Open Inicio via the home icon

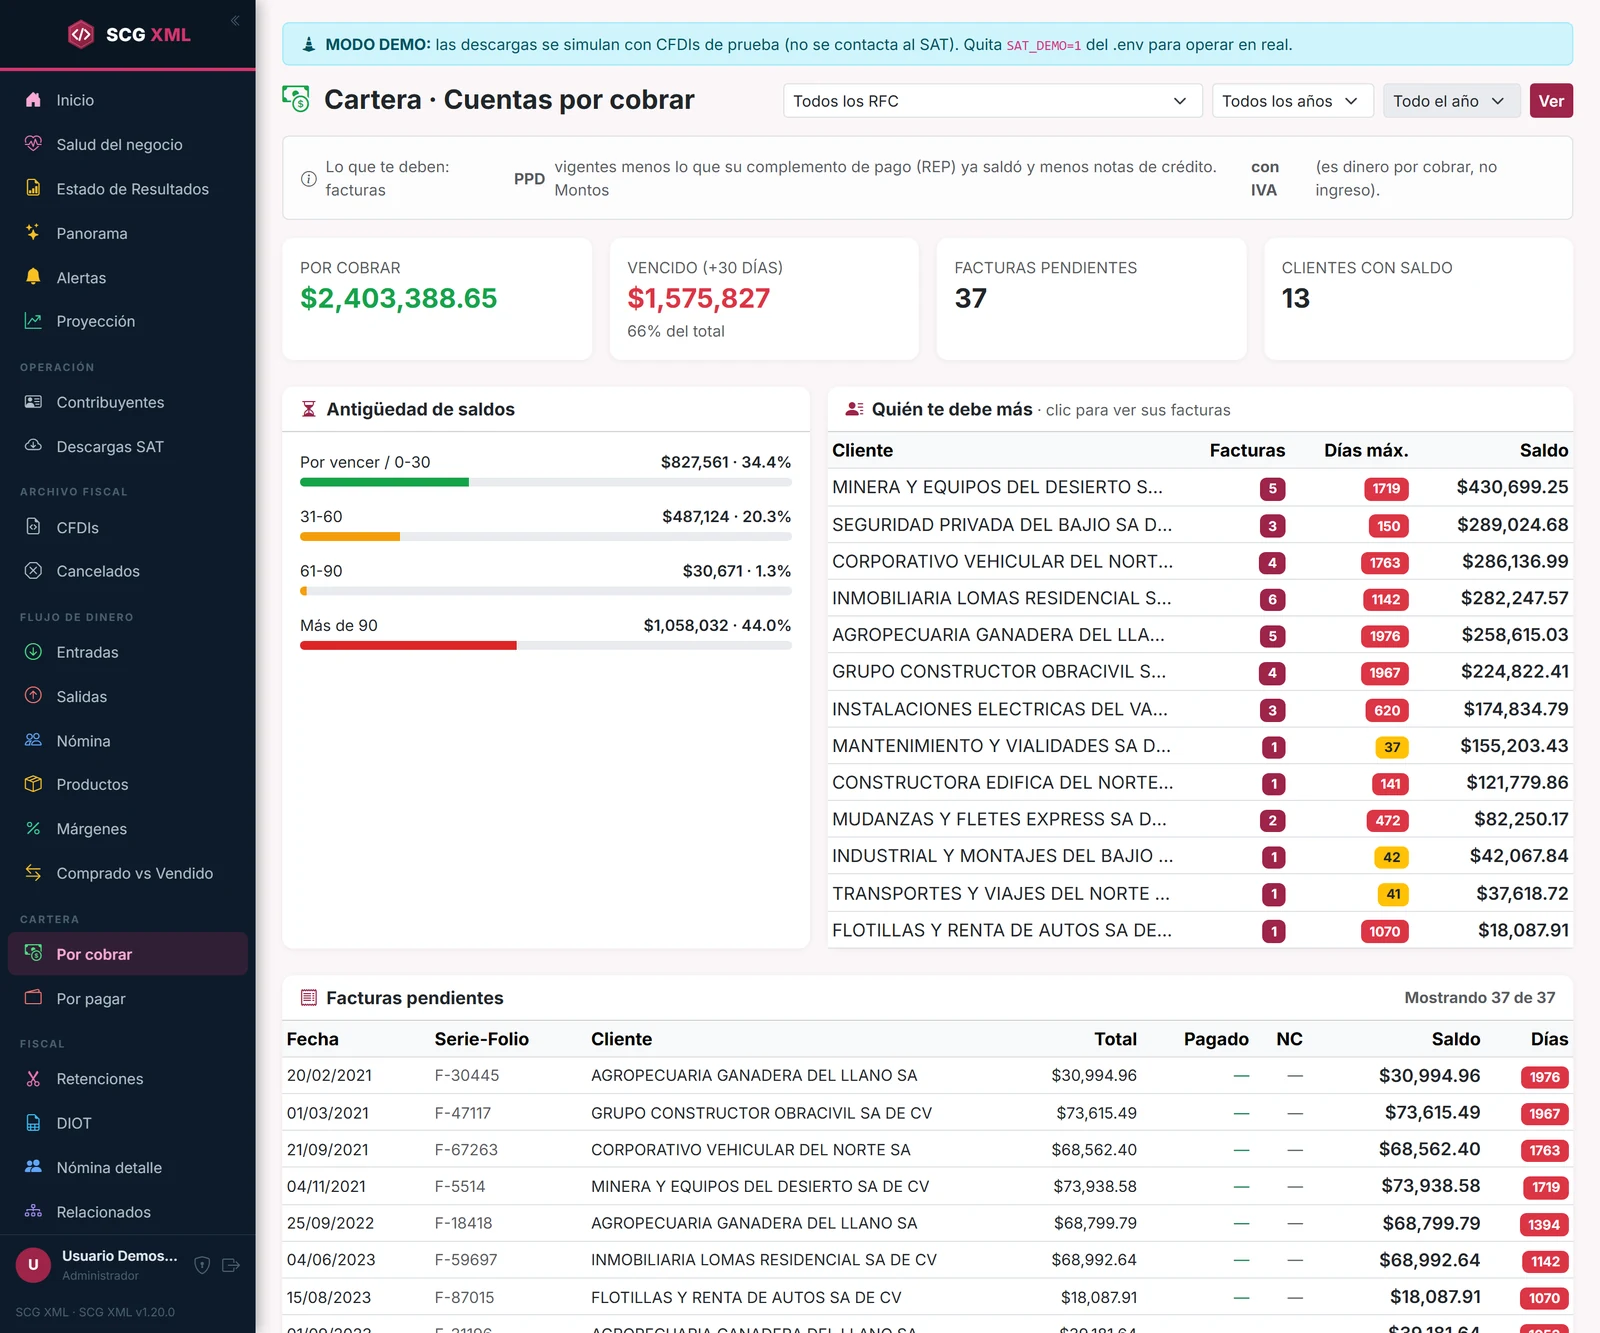[33, 100]
